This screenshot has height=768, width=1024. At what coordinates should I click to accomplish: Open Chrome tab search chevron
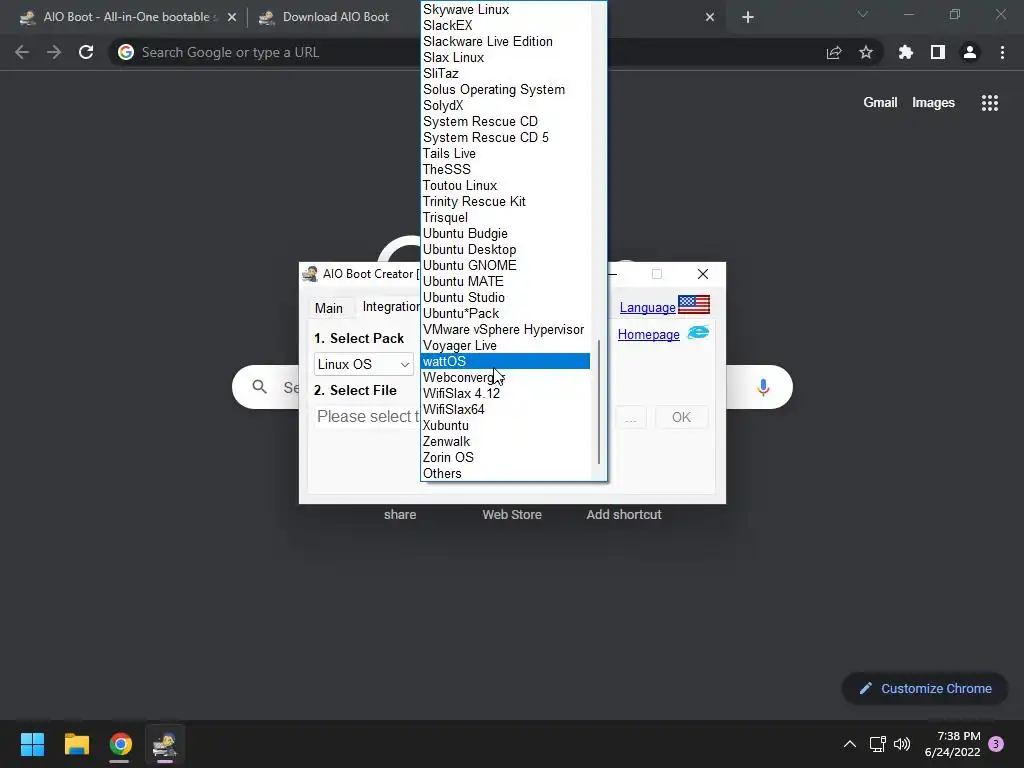point(863,14)
